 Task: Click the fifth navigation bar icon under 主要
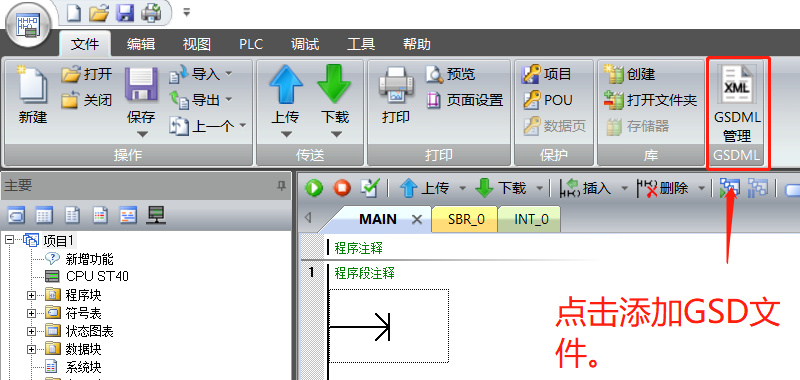point(128,216)
